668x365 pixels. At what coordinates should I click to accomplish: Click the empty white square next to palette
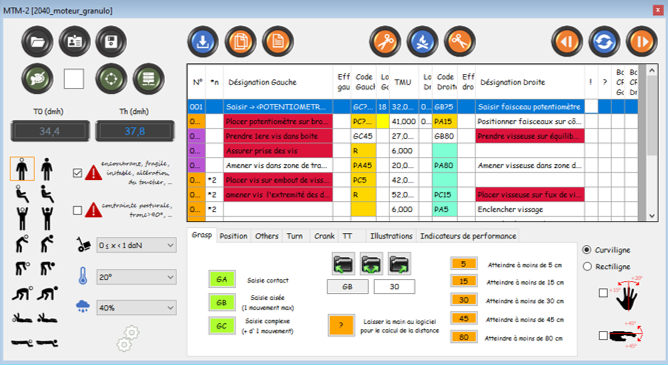point(74,79)
